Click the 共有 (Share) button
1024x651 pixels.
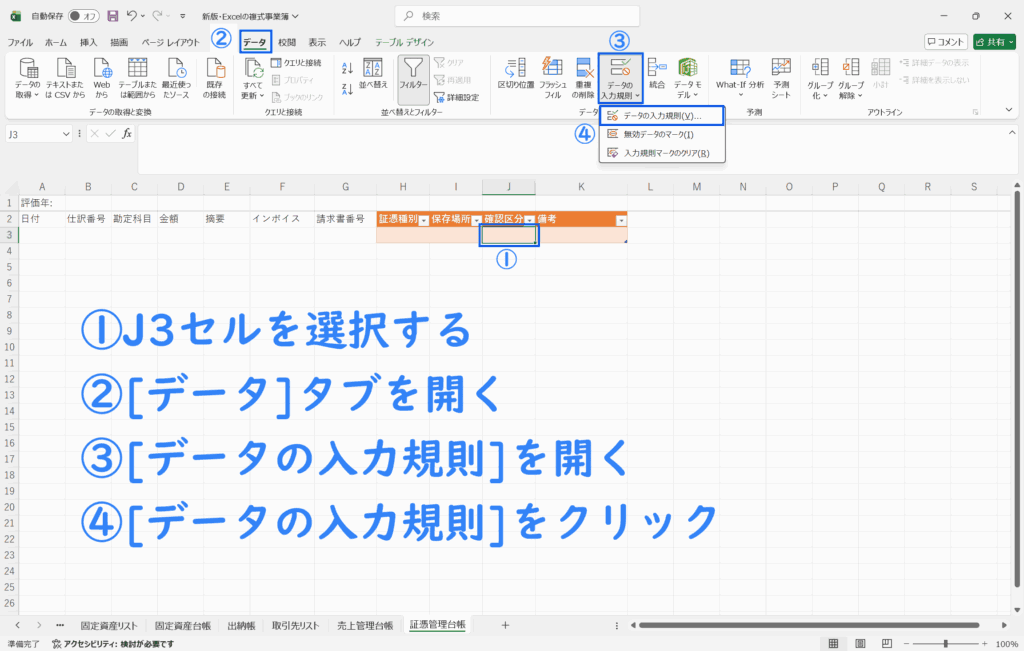tap(990, 42)
